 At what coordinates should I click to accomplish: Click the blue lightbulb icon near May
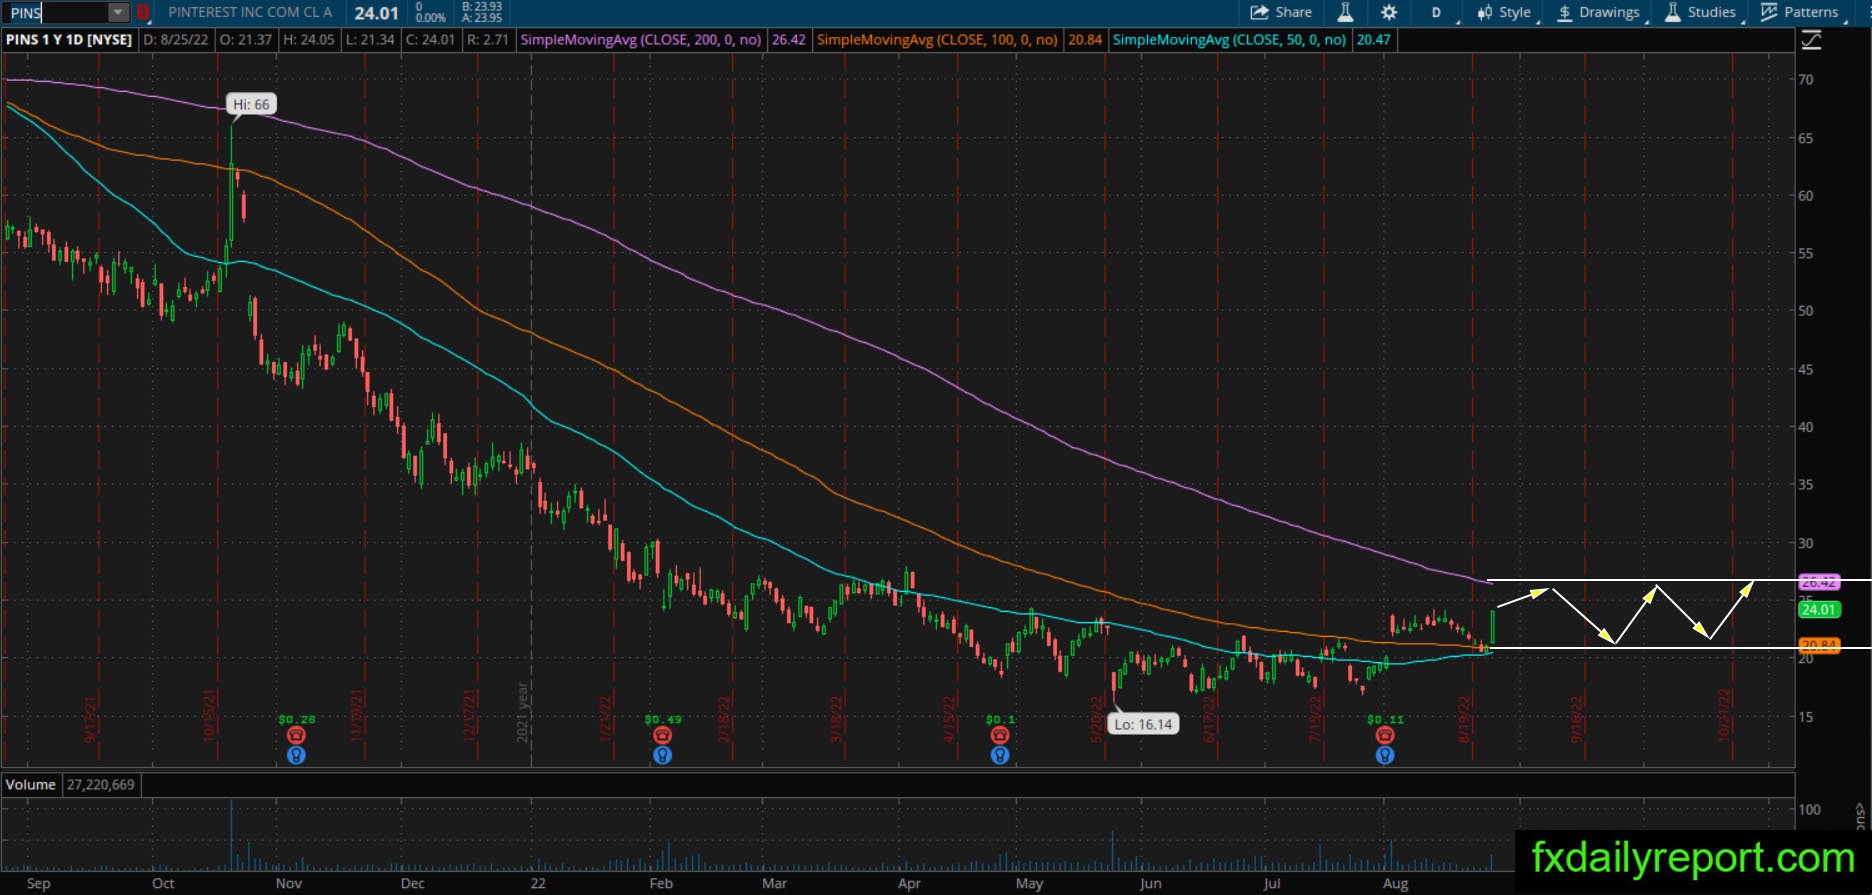[999, 755]
